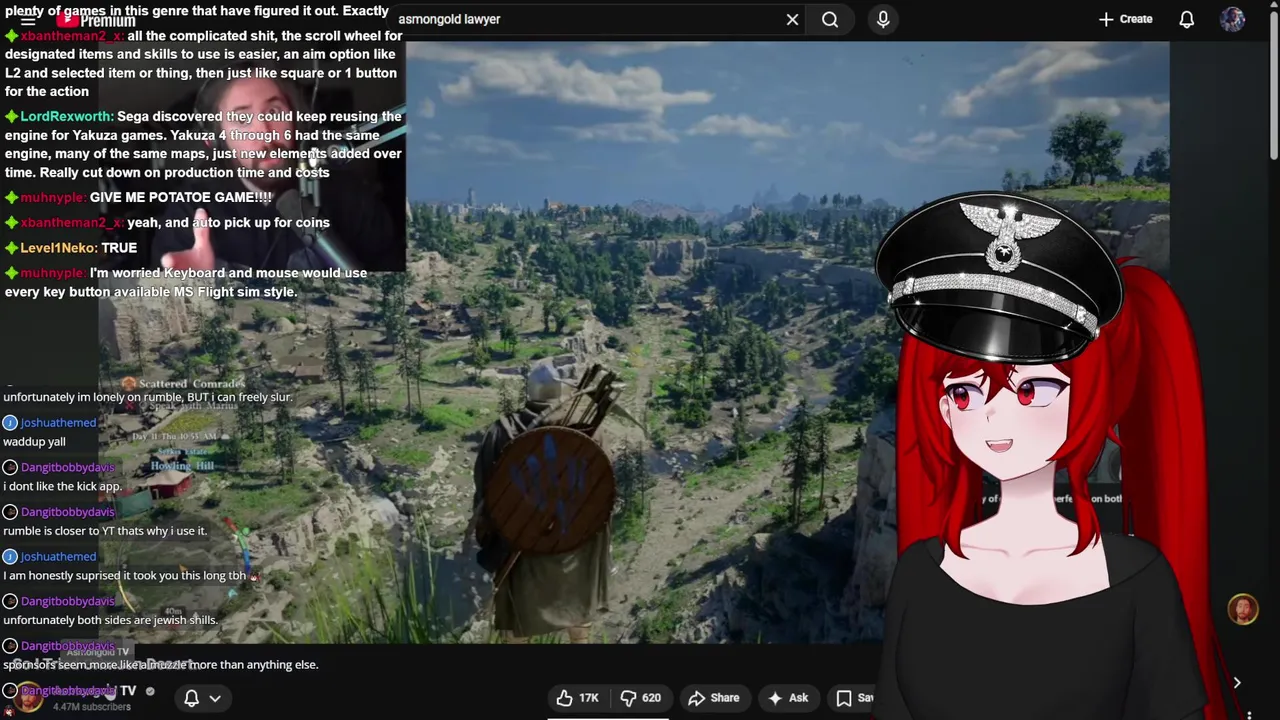This screenshot has width=1280, height=720.
Task: Click 'Scattered Comrades' quest text in game
Action: click(191, 384)
